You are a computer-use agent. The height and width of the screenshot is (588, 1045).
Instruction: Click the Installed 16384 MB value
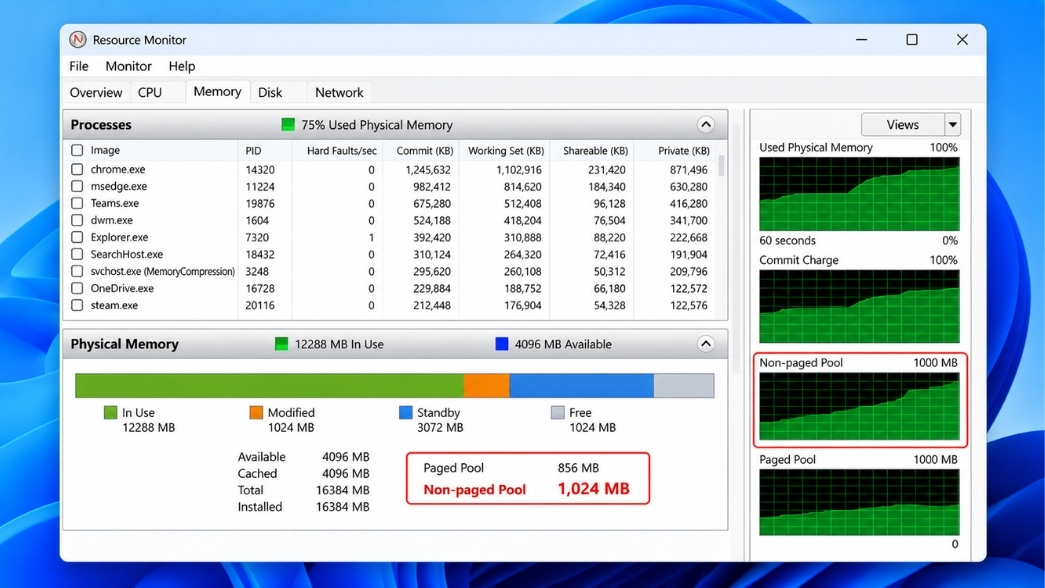[342, 507]
